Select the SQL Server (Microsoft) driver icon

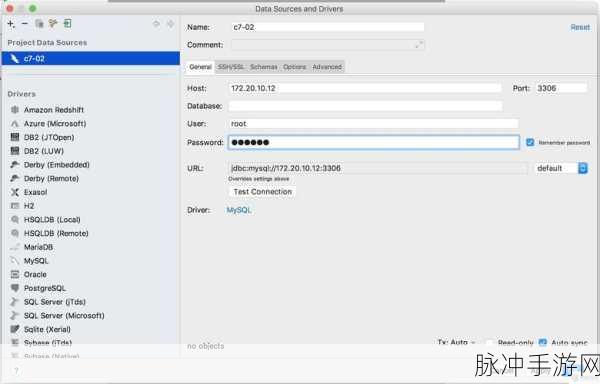(15, 316)
